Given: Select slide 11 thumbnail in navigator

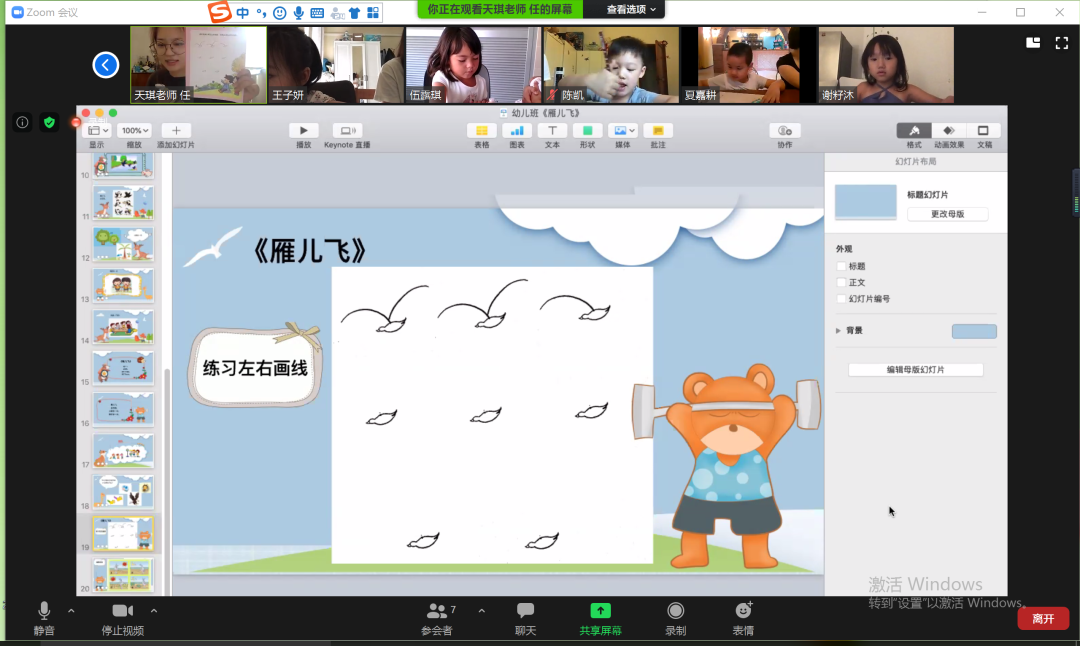Looking at the screenshot, I should [x=123, y=202].
